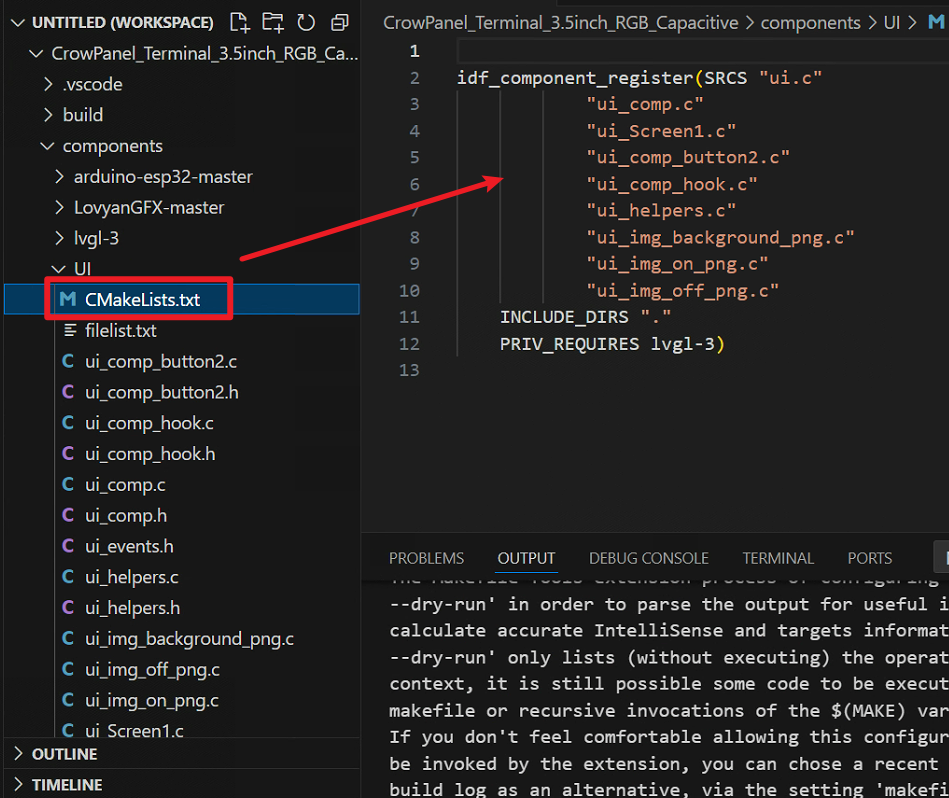The width and height of the screenshot is (949, 798).
Task: Refresh the explorer with the refresh icon
Action: tap(306, 23)
